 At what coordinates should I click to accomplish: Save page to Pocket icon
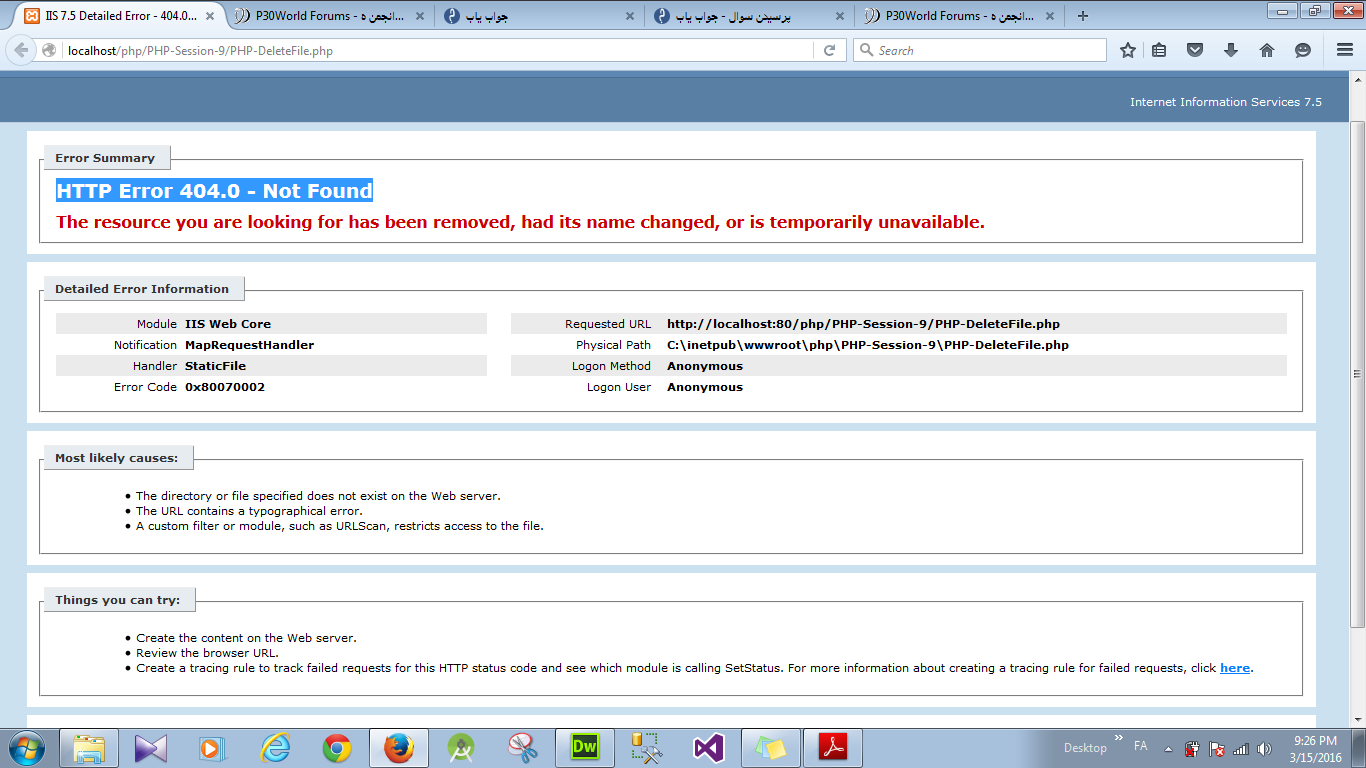point(1194,50)
